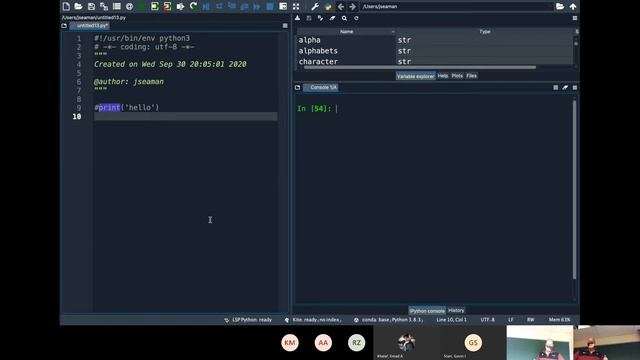Click the horizontal scrollbar in Variable explorer
Viewport: 640px width, 360px height.
point(420,67)
